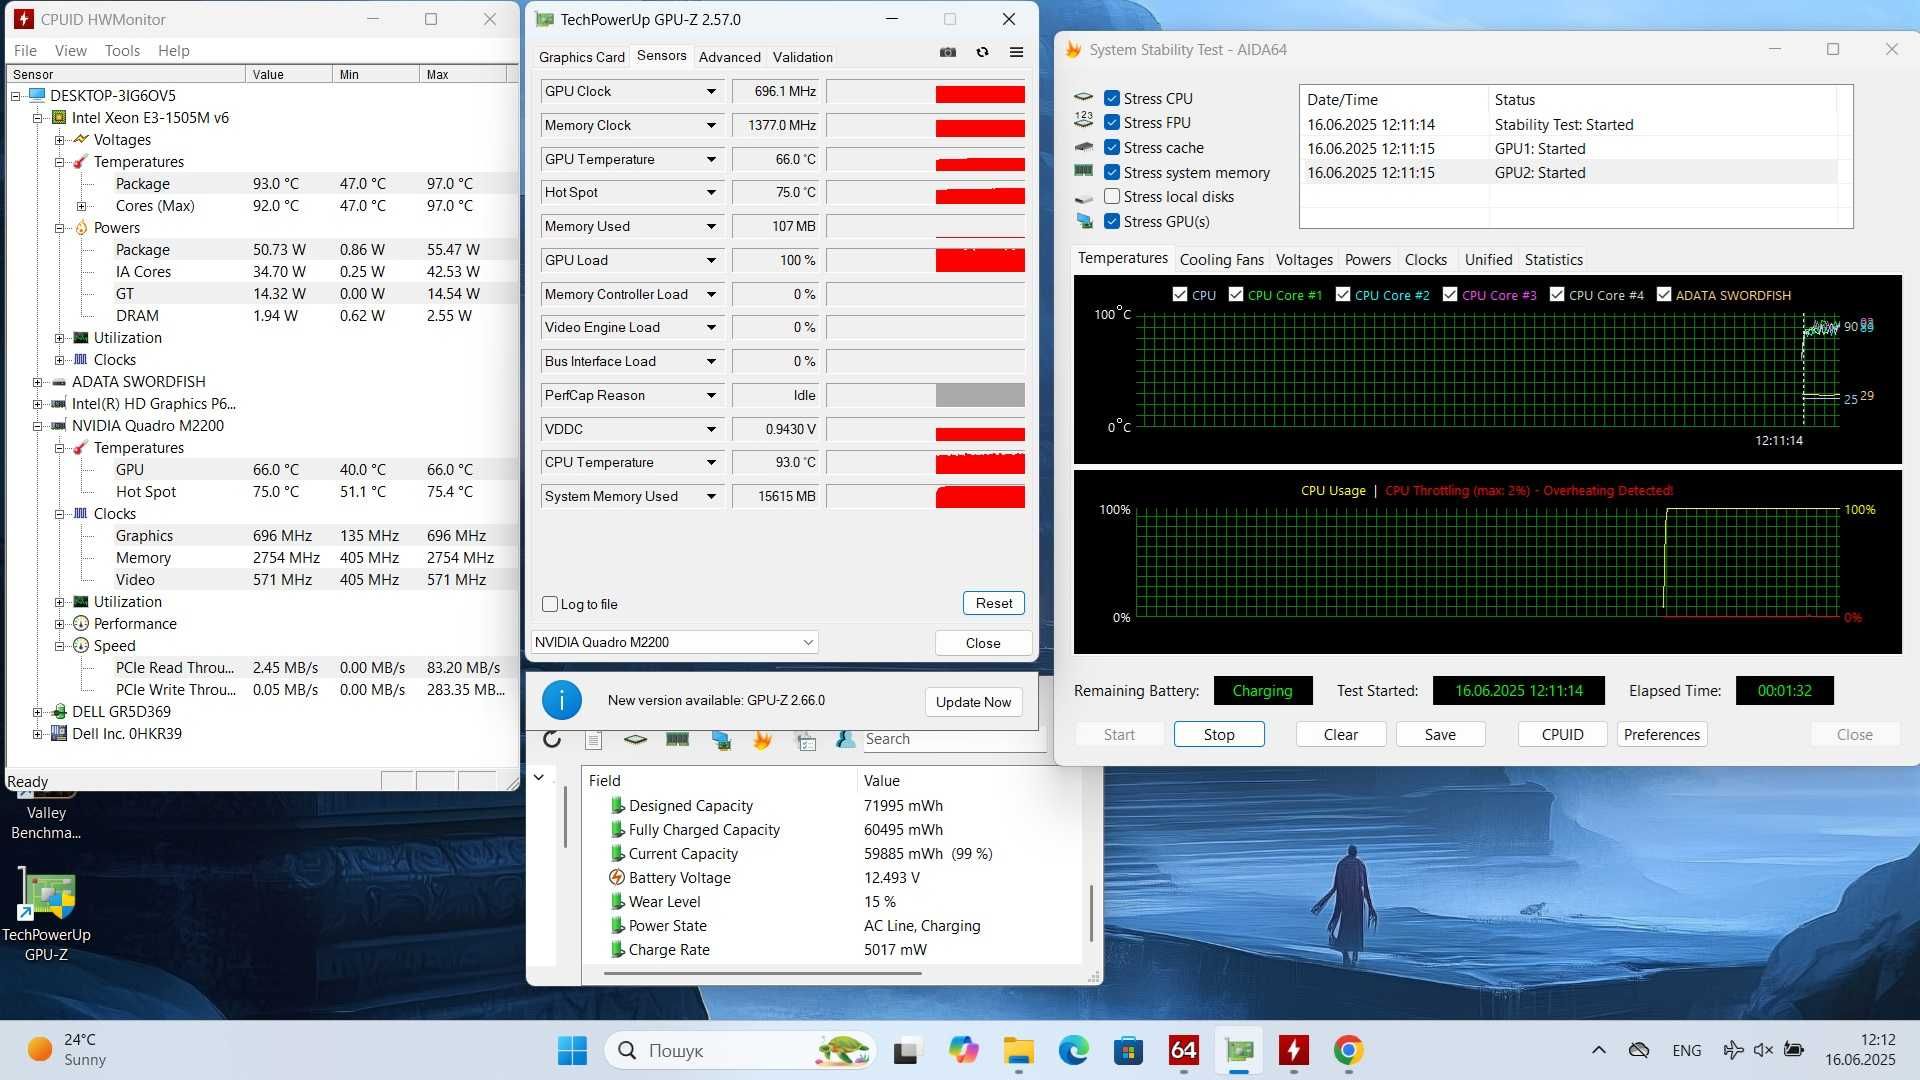The height and width of the screenshot is (1080, 1920).
Task: Stop the AIDA64 stability test
Action: [1219, 734]
